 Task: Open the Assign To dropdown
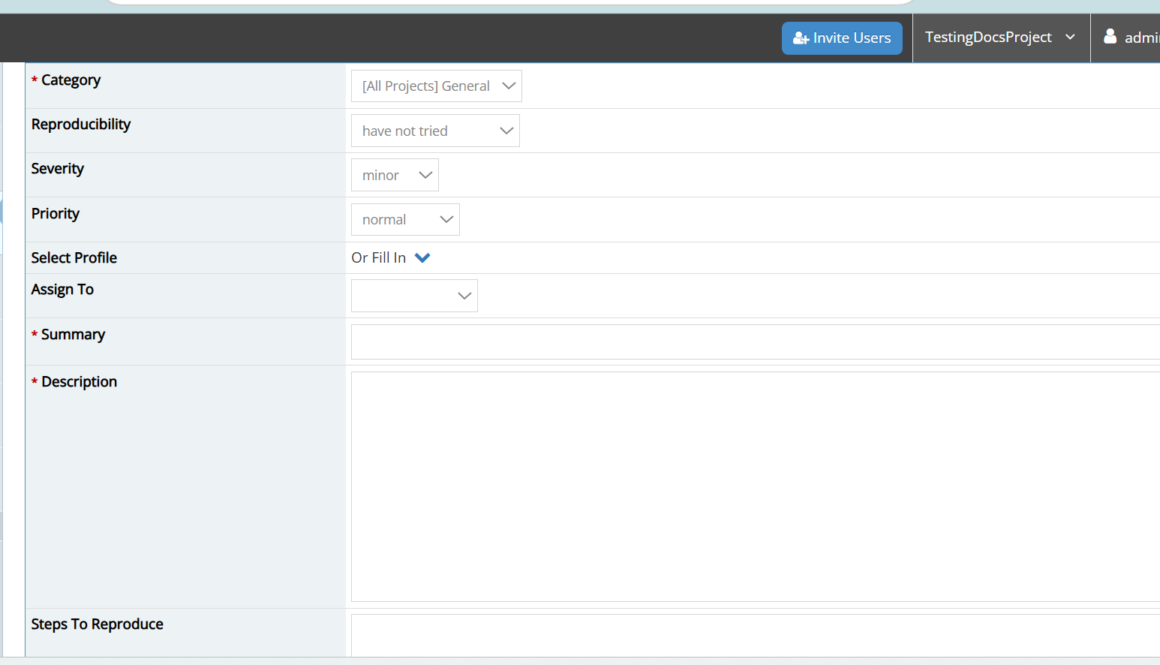point(414,296)
